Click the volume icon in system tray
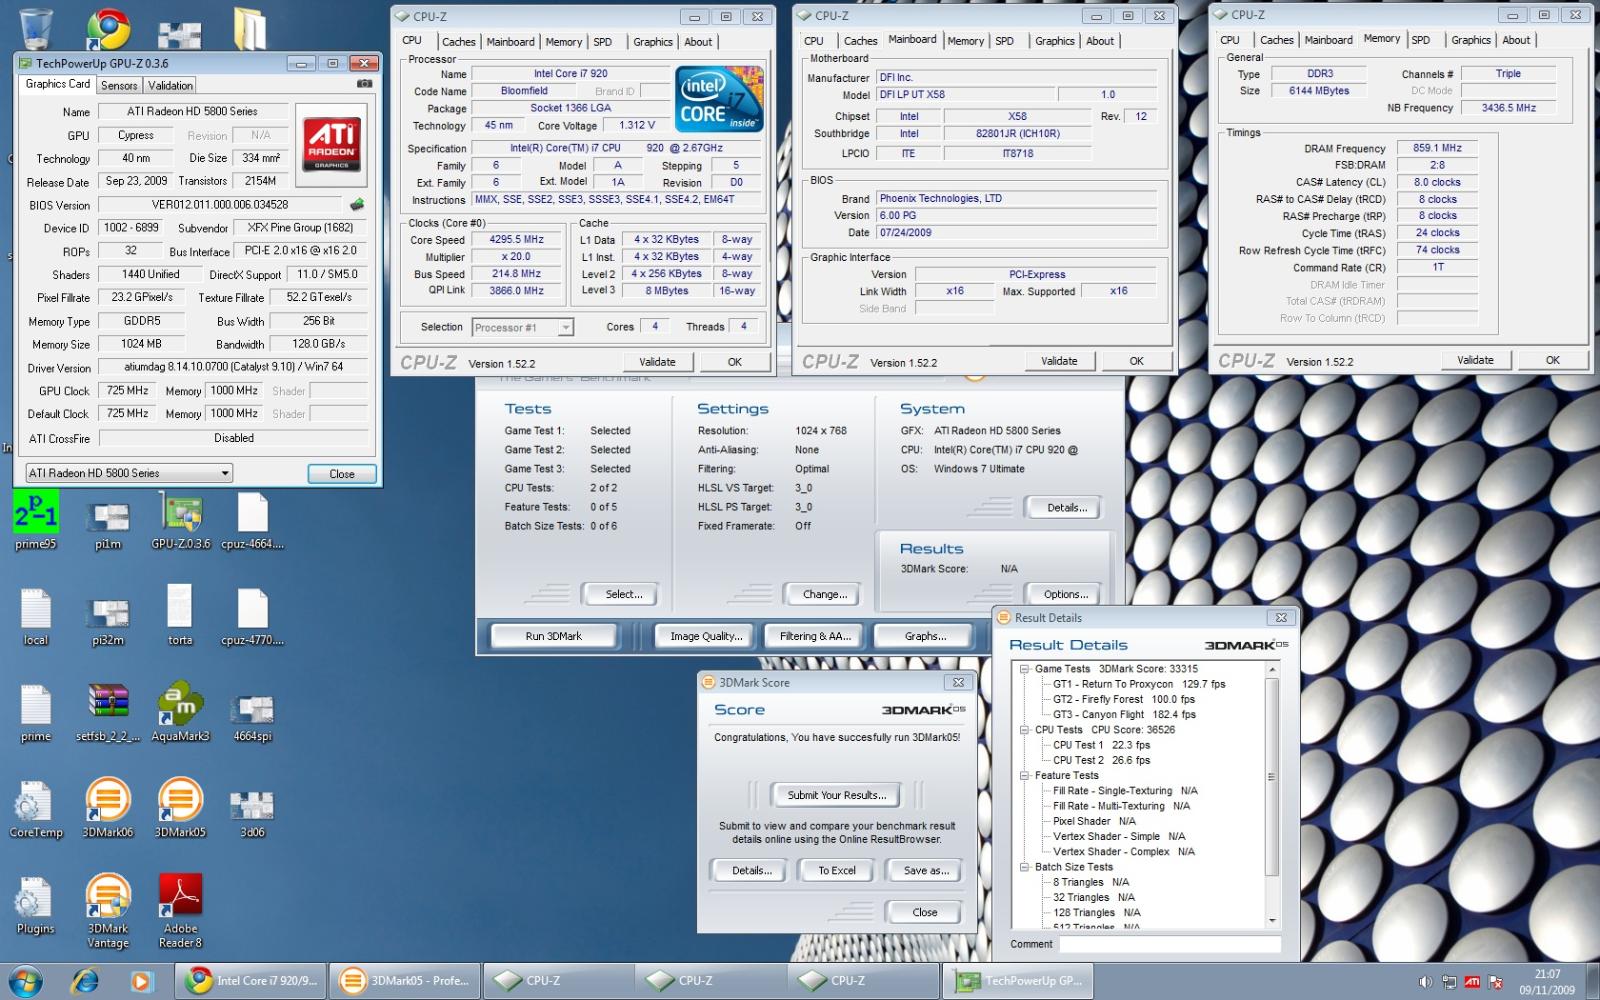The height and width of the screenshot is (1000, 1600). pyautogui.click(x=1424, y=982)
